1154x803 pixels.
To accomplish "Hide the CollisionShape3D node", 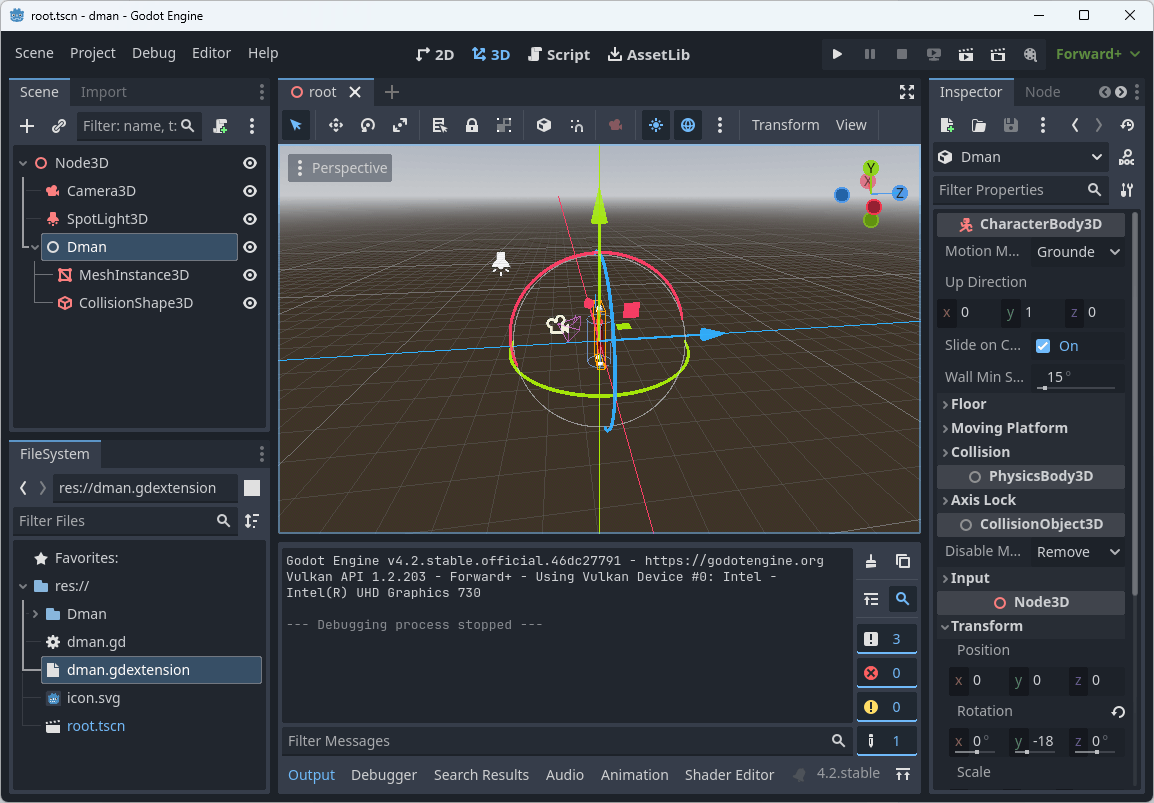I will (x=250, y=303).
